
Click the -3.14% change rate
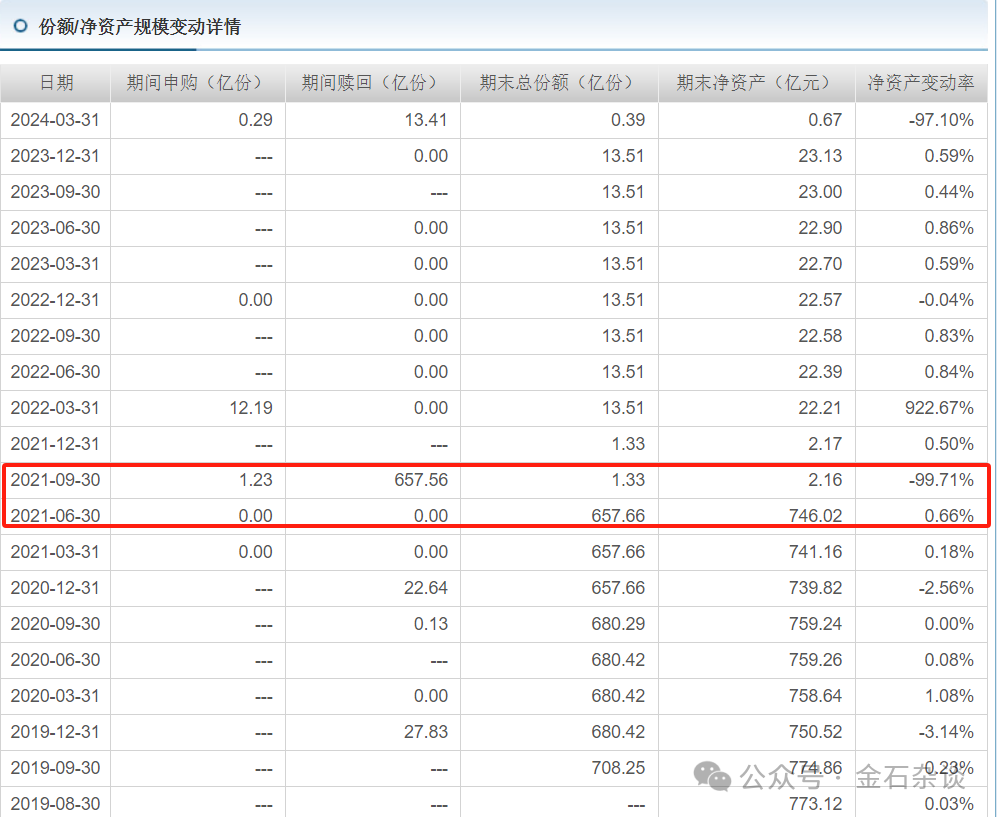click(x=946, y=732)
